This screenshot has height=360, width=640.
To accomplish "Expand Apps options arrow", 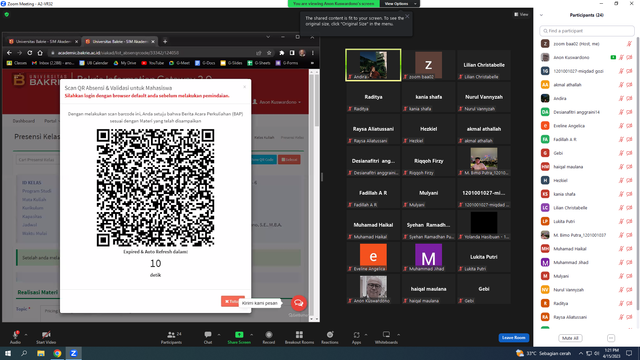I will [x=366, y=335].
